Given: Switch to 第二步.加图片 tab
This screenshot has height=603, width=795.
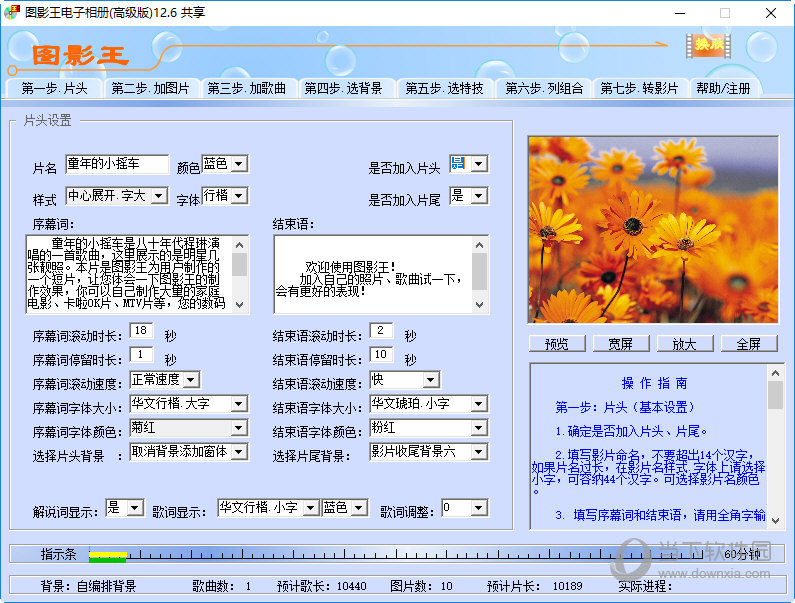Looking at the screenshot, I should point(150,88).
